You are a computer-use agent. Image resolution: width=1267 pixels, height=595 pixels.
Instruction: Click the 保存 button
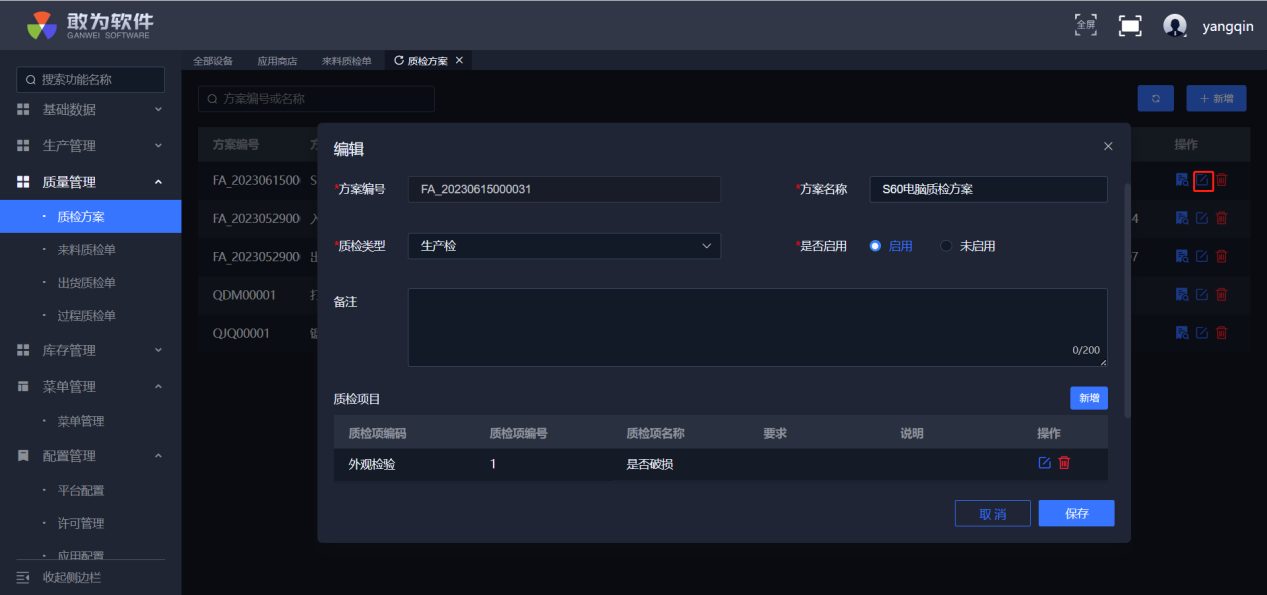coord(1076,514)
